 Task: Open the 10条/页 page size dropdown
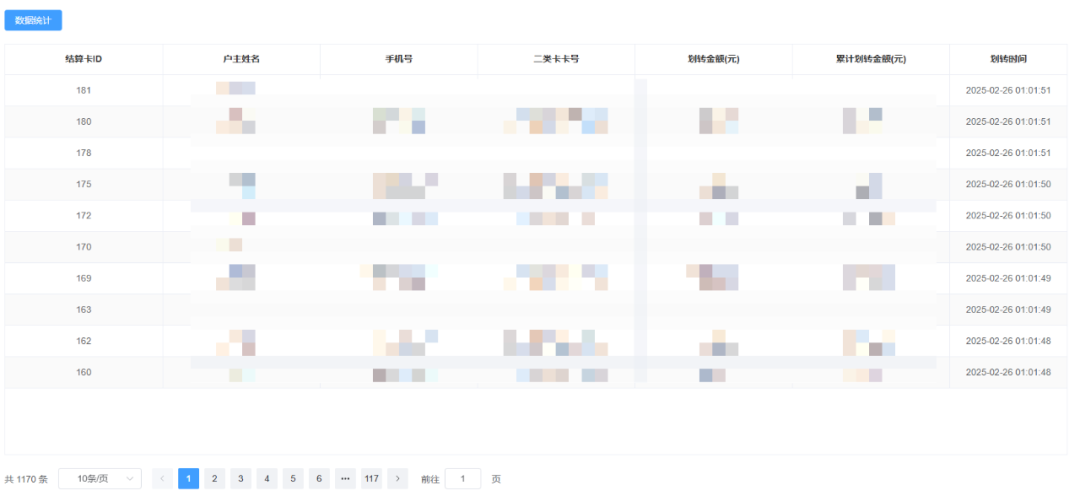100,479
